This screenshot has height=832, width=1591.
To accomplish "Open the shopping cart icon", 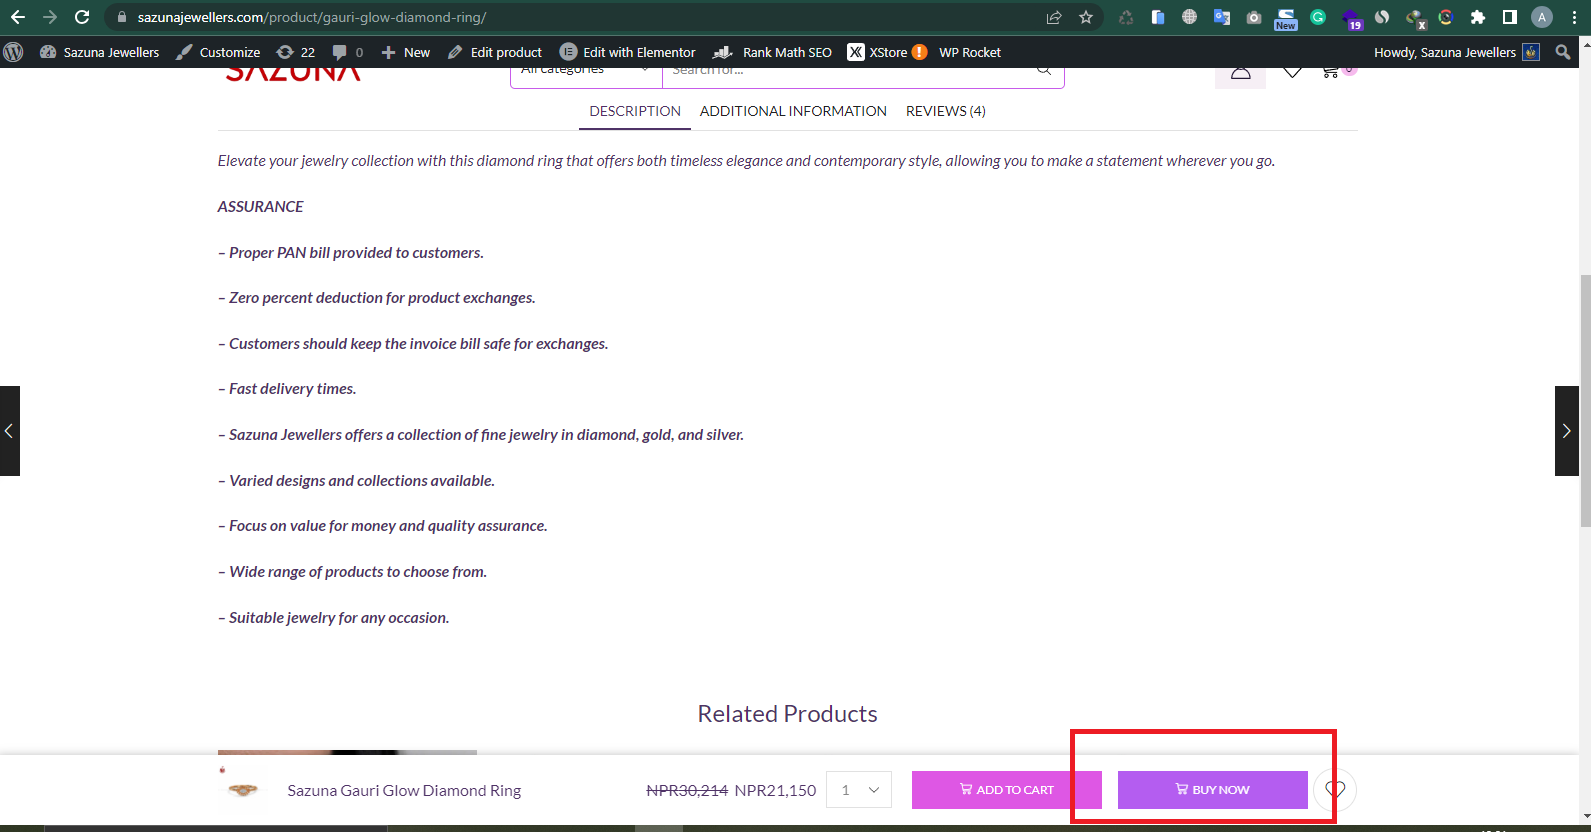I will point(1330,72).
